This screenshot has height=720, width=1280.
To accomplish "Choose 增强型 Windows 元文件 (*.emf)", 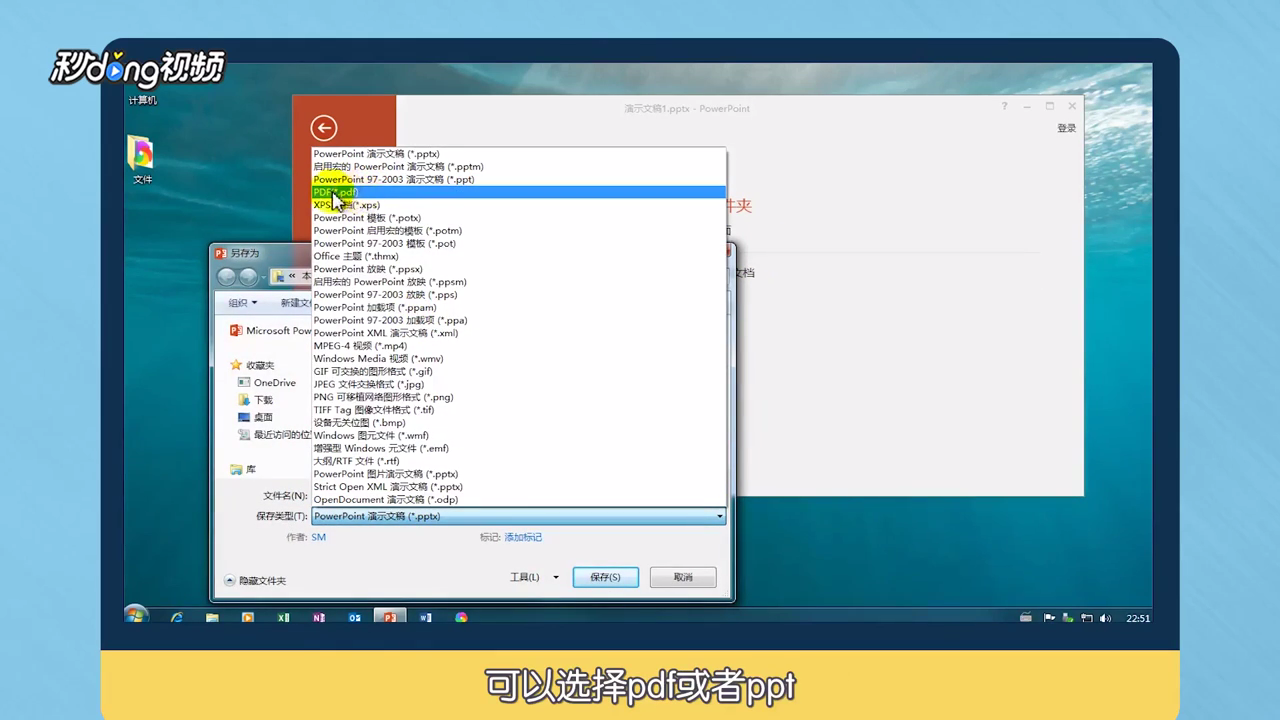I will 518,449.
